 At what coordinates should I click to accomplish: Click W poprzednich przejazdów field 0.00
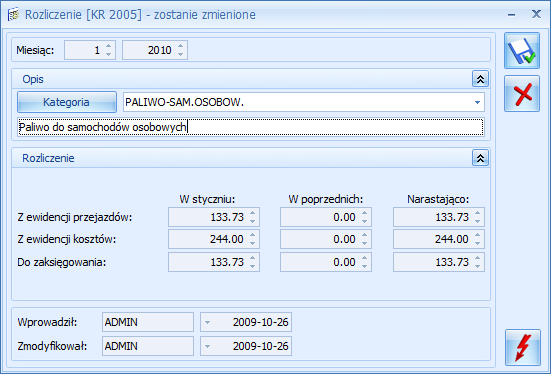tap(326, 217)
